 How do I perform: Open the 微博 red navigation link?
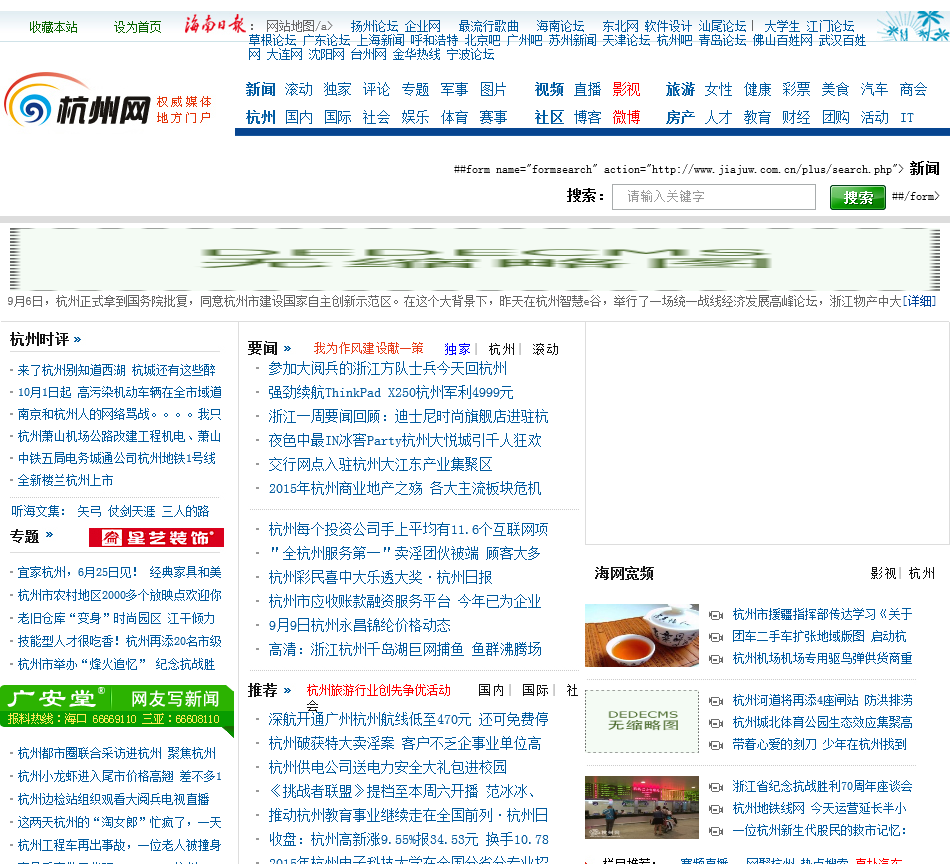click(x=626, y=118)
